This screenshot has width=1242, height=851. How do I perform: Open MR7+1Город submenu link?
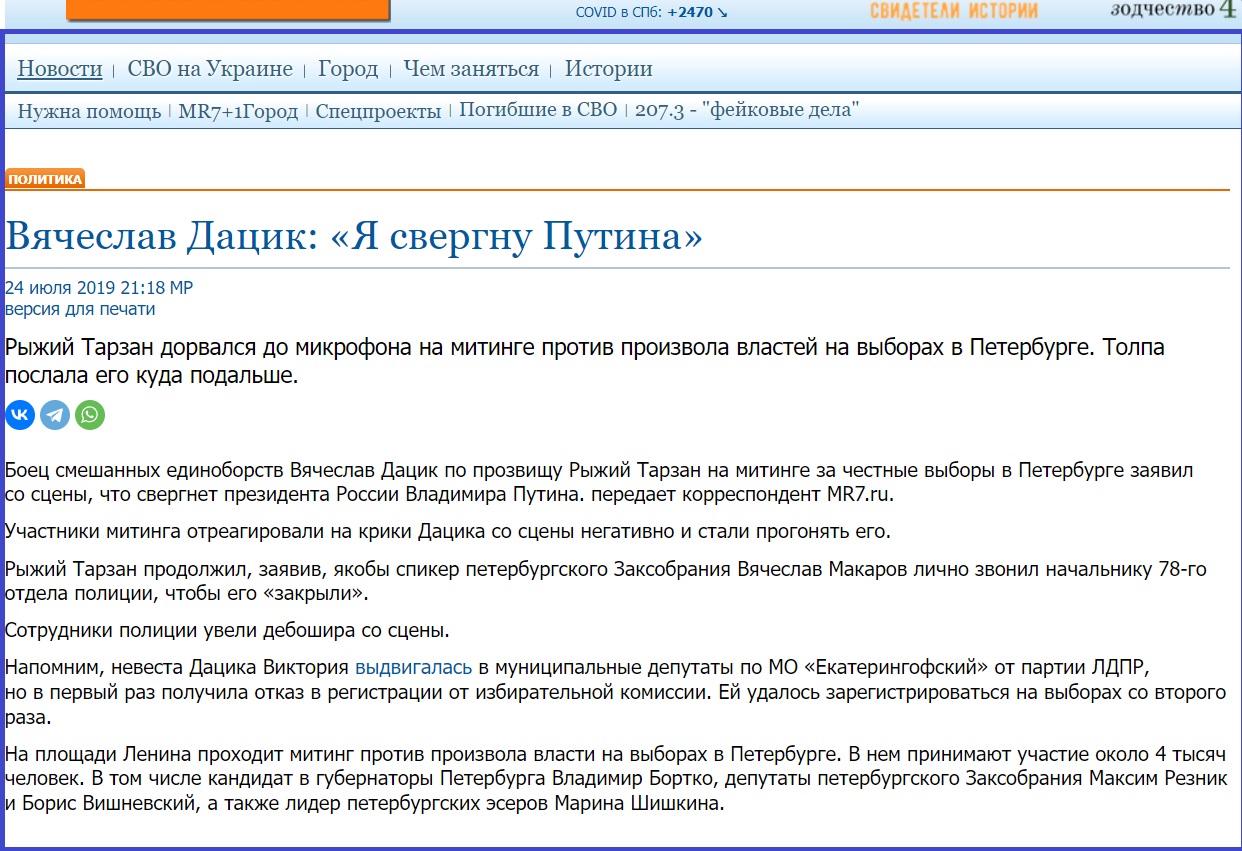(238, 111)
